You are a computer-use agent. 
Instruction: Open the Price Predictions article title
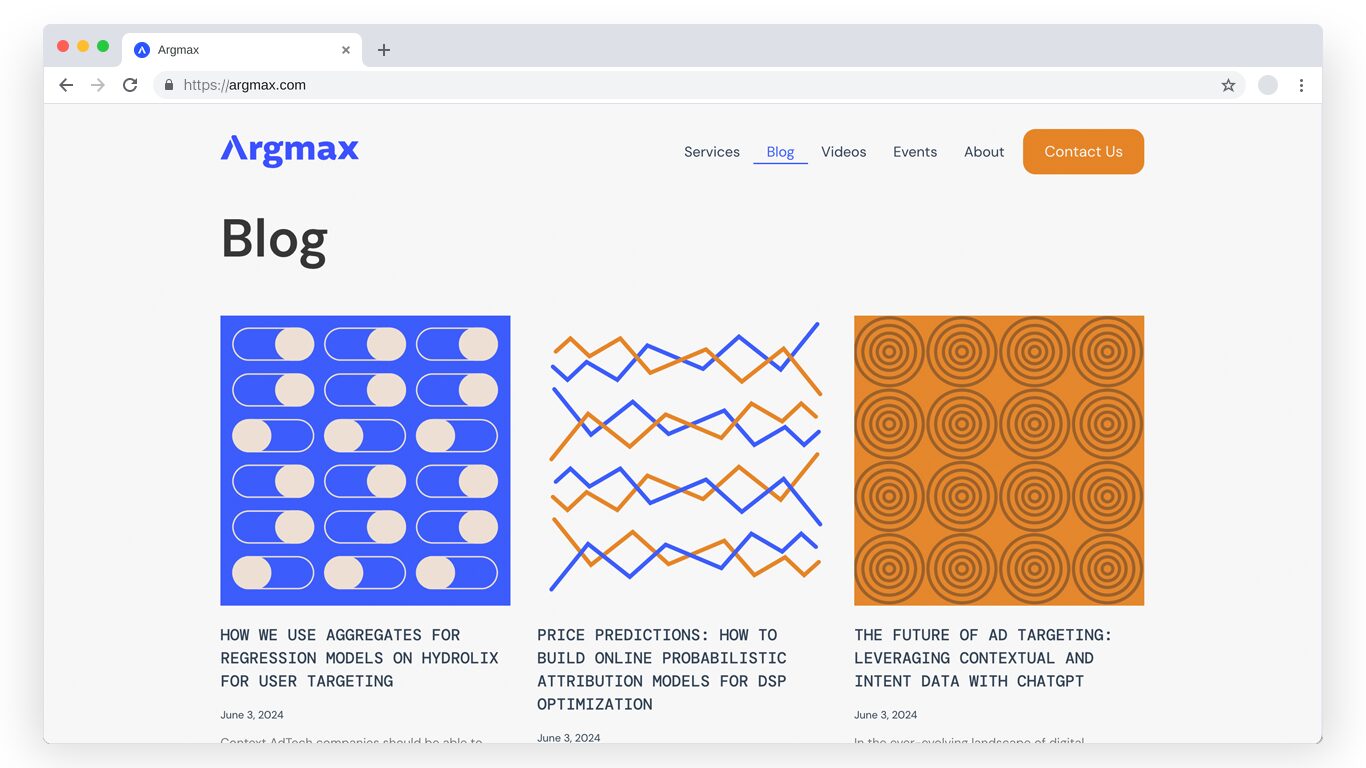(662, 669)
